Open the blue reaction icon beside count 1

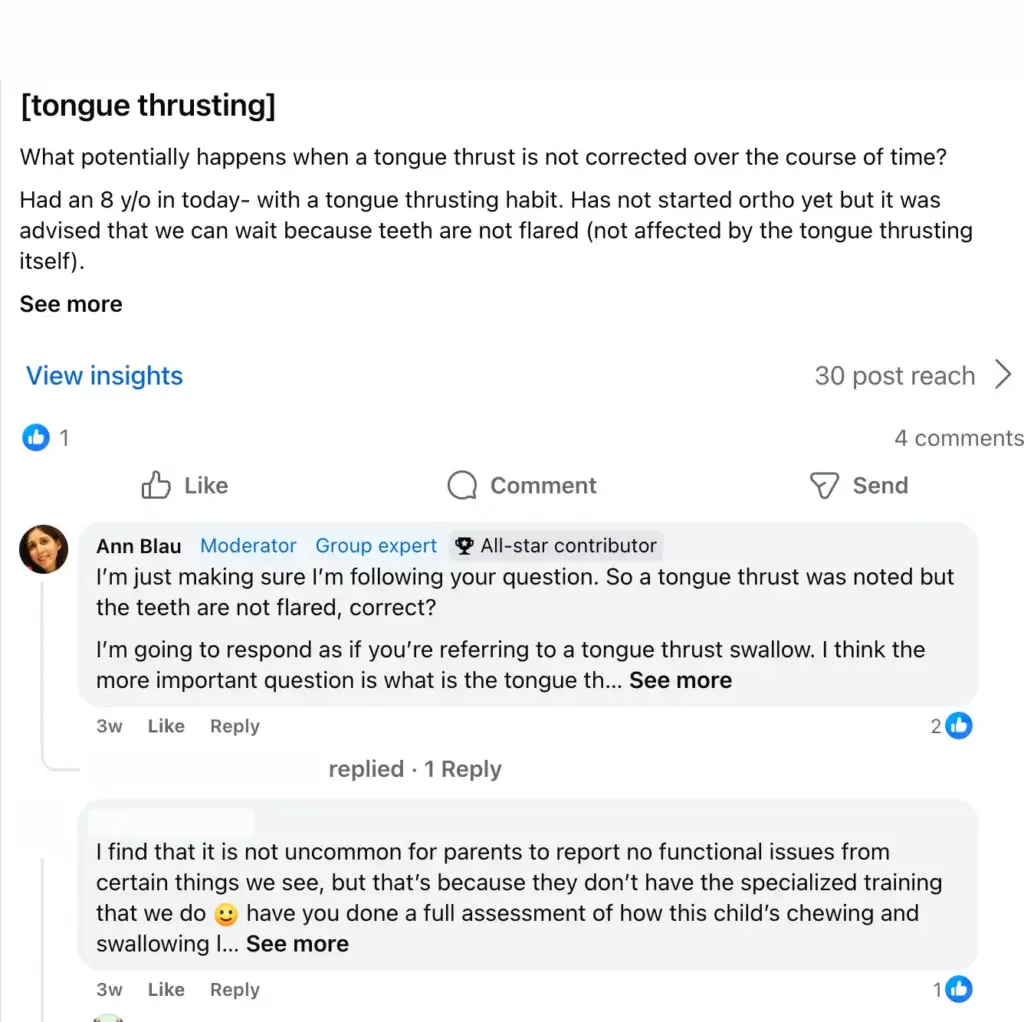[36, 438]
